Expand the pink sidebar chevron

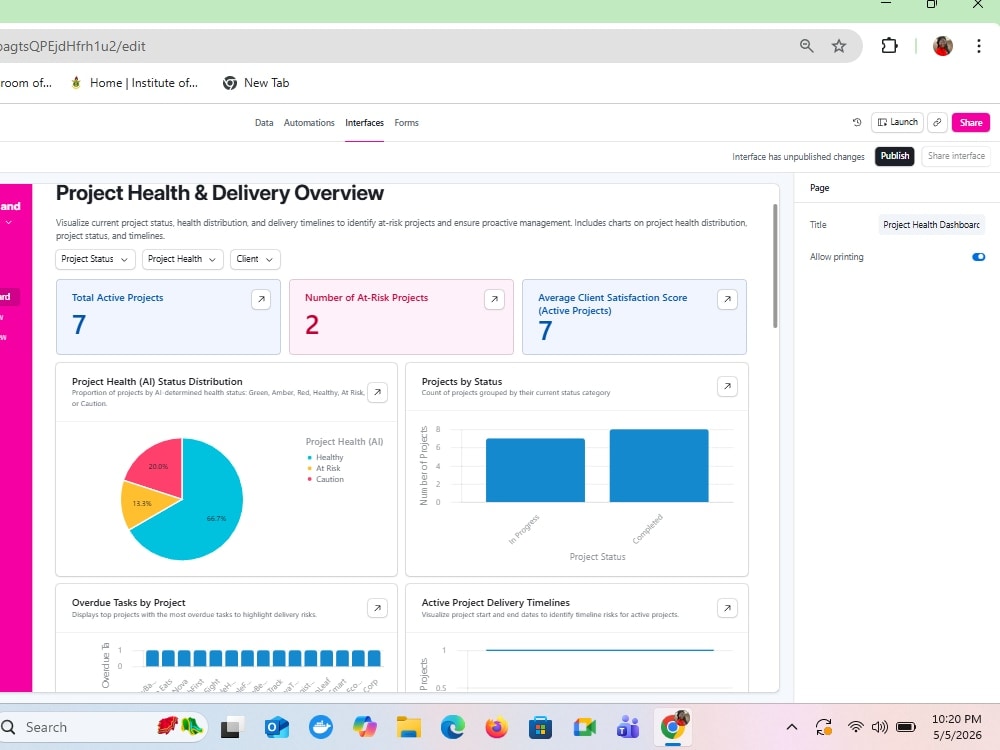8,223
